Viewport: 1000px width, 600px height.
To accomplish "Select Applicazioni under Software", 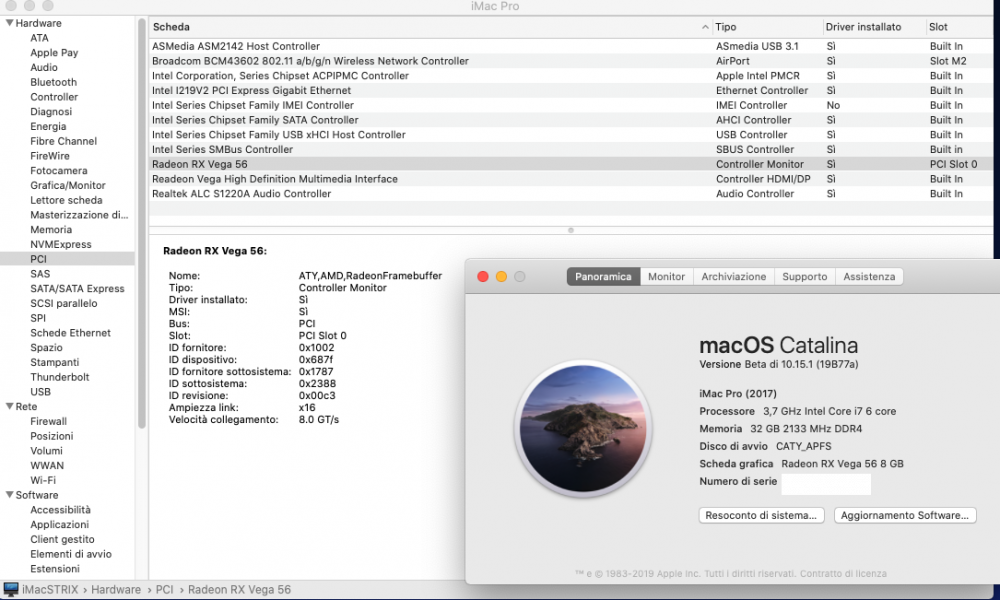I will tap(59, 524).
